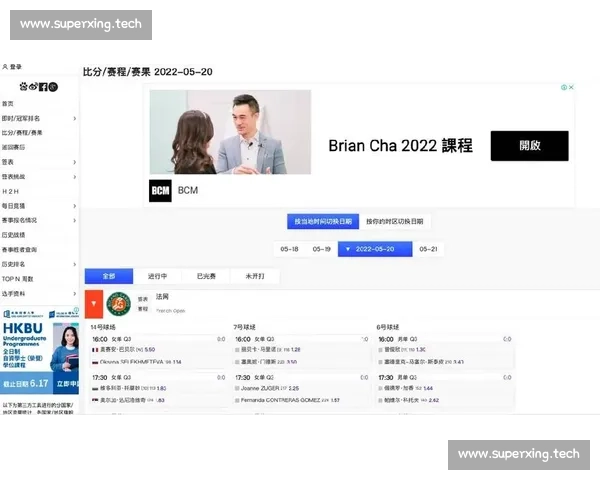Click the Roland Garros tournament logo
The height and width of the screenshot is (480, 600).
[x=119, y=304]
